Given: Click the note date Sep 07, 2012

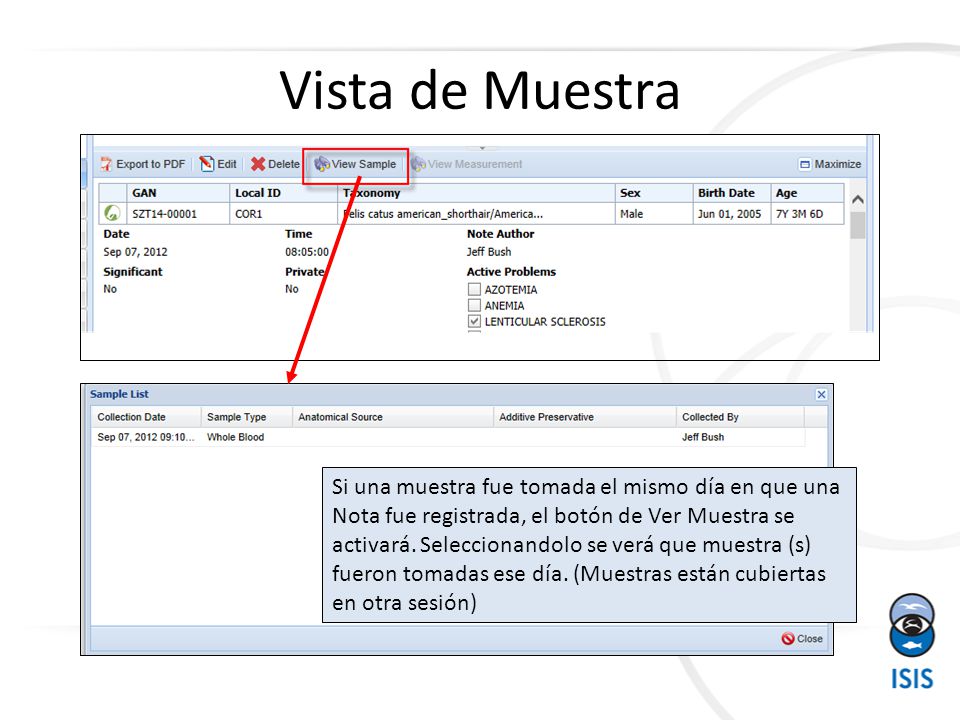Looking at the screenshot, I should [x=135, y=252].
